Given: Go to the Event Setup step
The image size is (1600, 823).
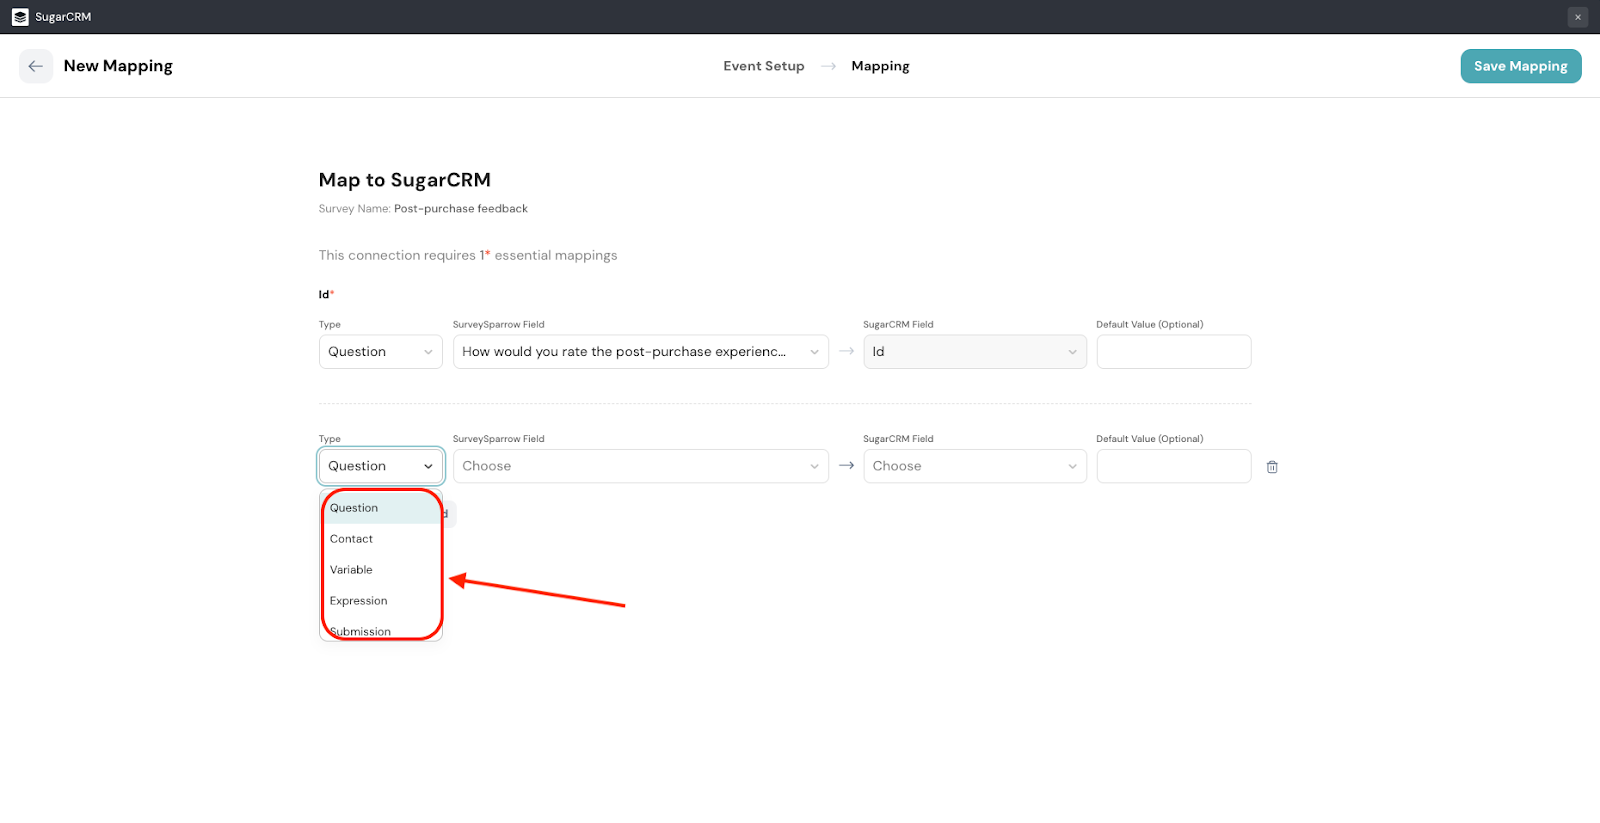Looking at the screenshot, I should [763, 66].
